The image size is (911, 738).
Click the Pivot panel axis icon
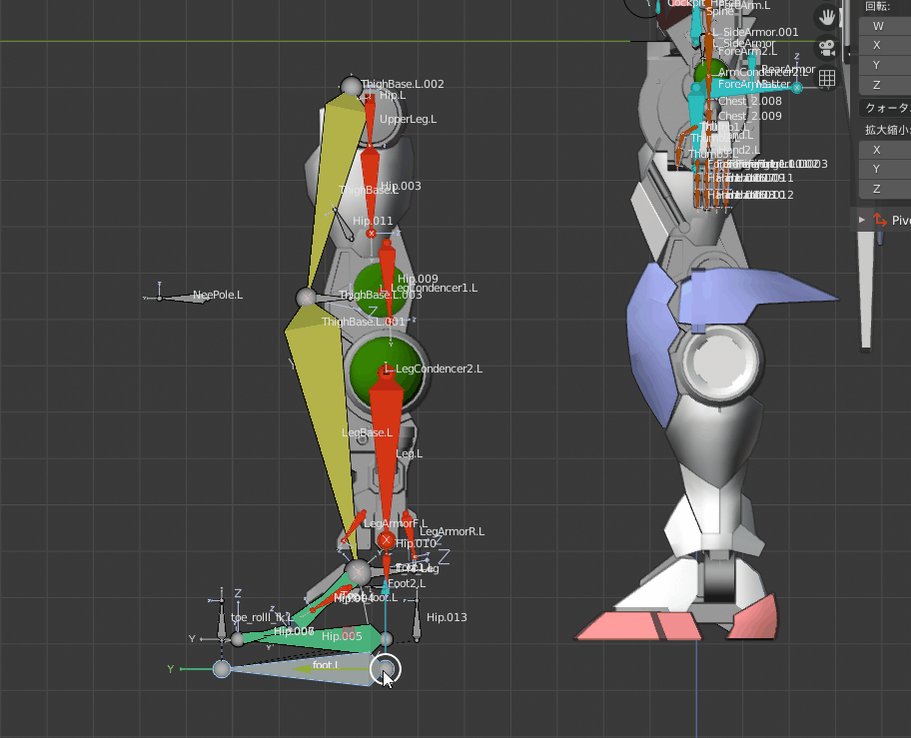(880, 220)
